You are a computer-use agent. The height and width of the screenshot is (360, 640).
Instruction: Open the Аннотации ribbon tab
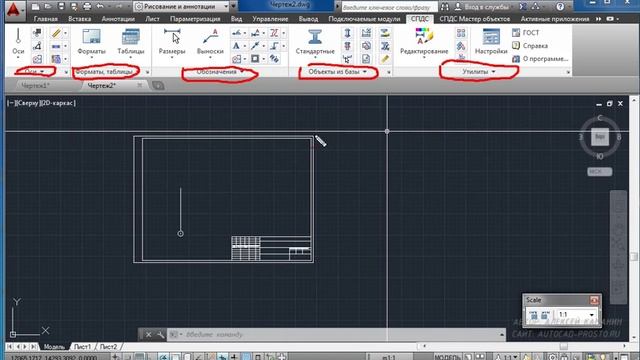pos(118,19)
